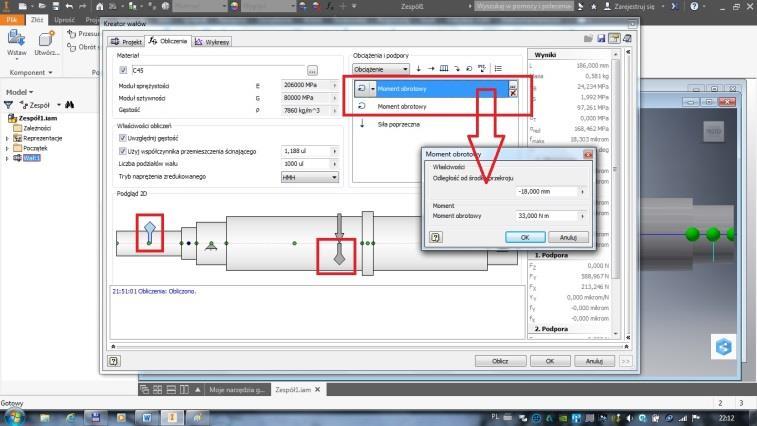Click OK in Moment obrotowy dialog
Image resolution: width=757 pixels, height=426 pixels.
click(x=525, y=237)
